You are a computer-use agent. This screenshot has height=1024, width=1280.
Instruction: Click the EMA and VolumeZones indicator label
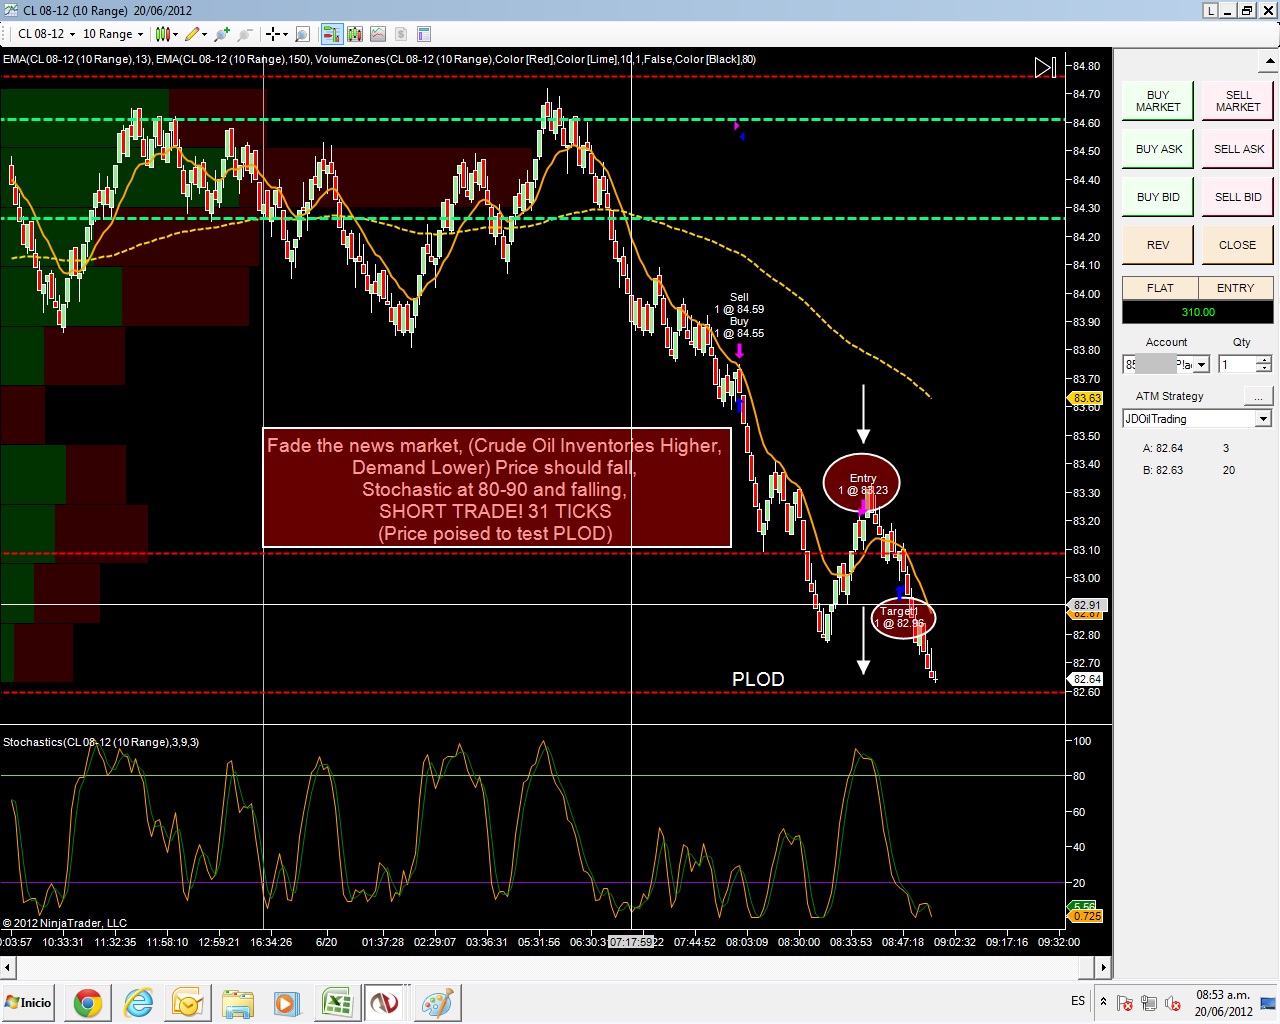coord(379,59)
